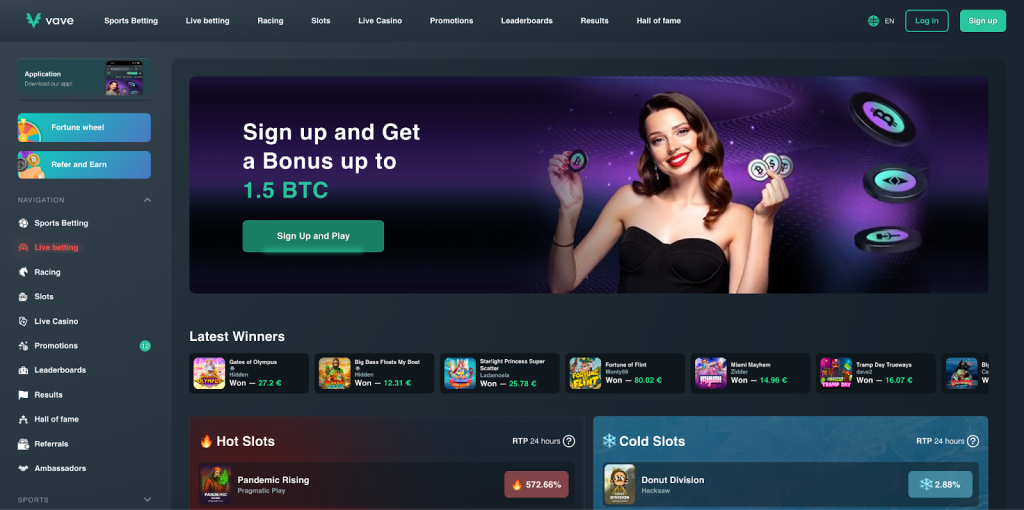This screenshot has height=510, width=1024.
Task: Expand the Sports section chevron
Action: 147,500
